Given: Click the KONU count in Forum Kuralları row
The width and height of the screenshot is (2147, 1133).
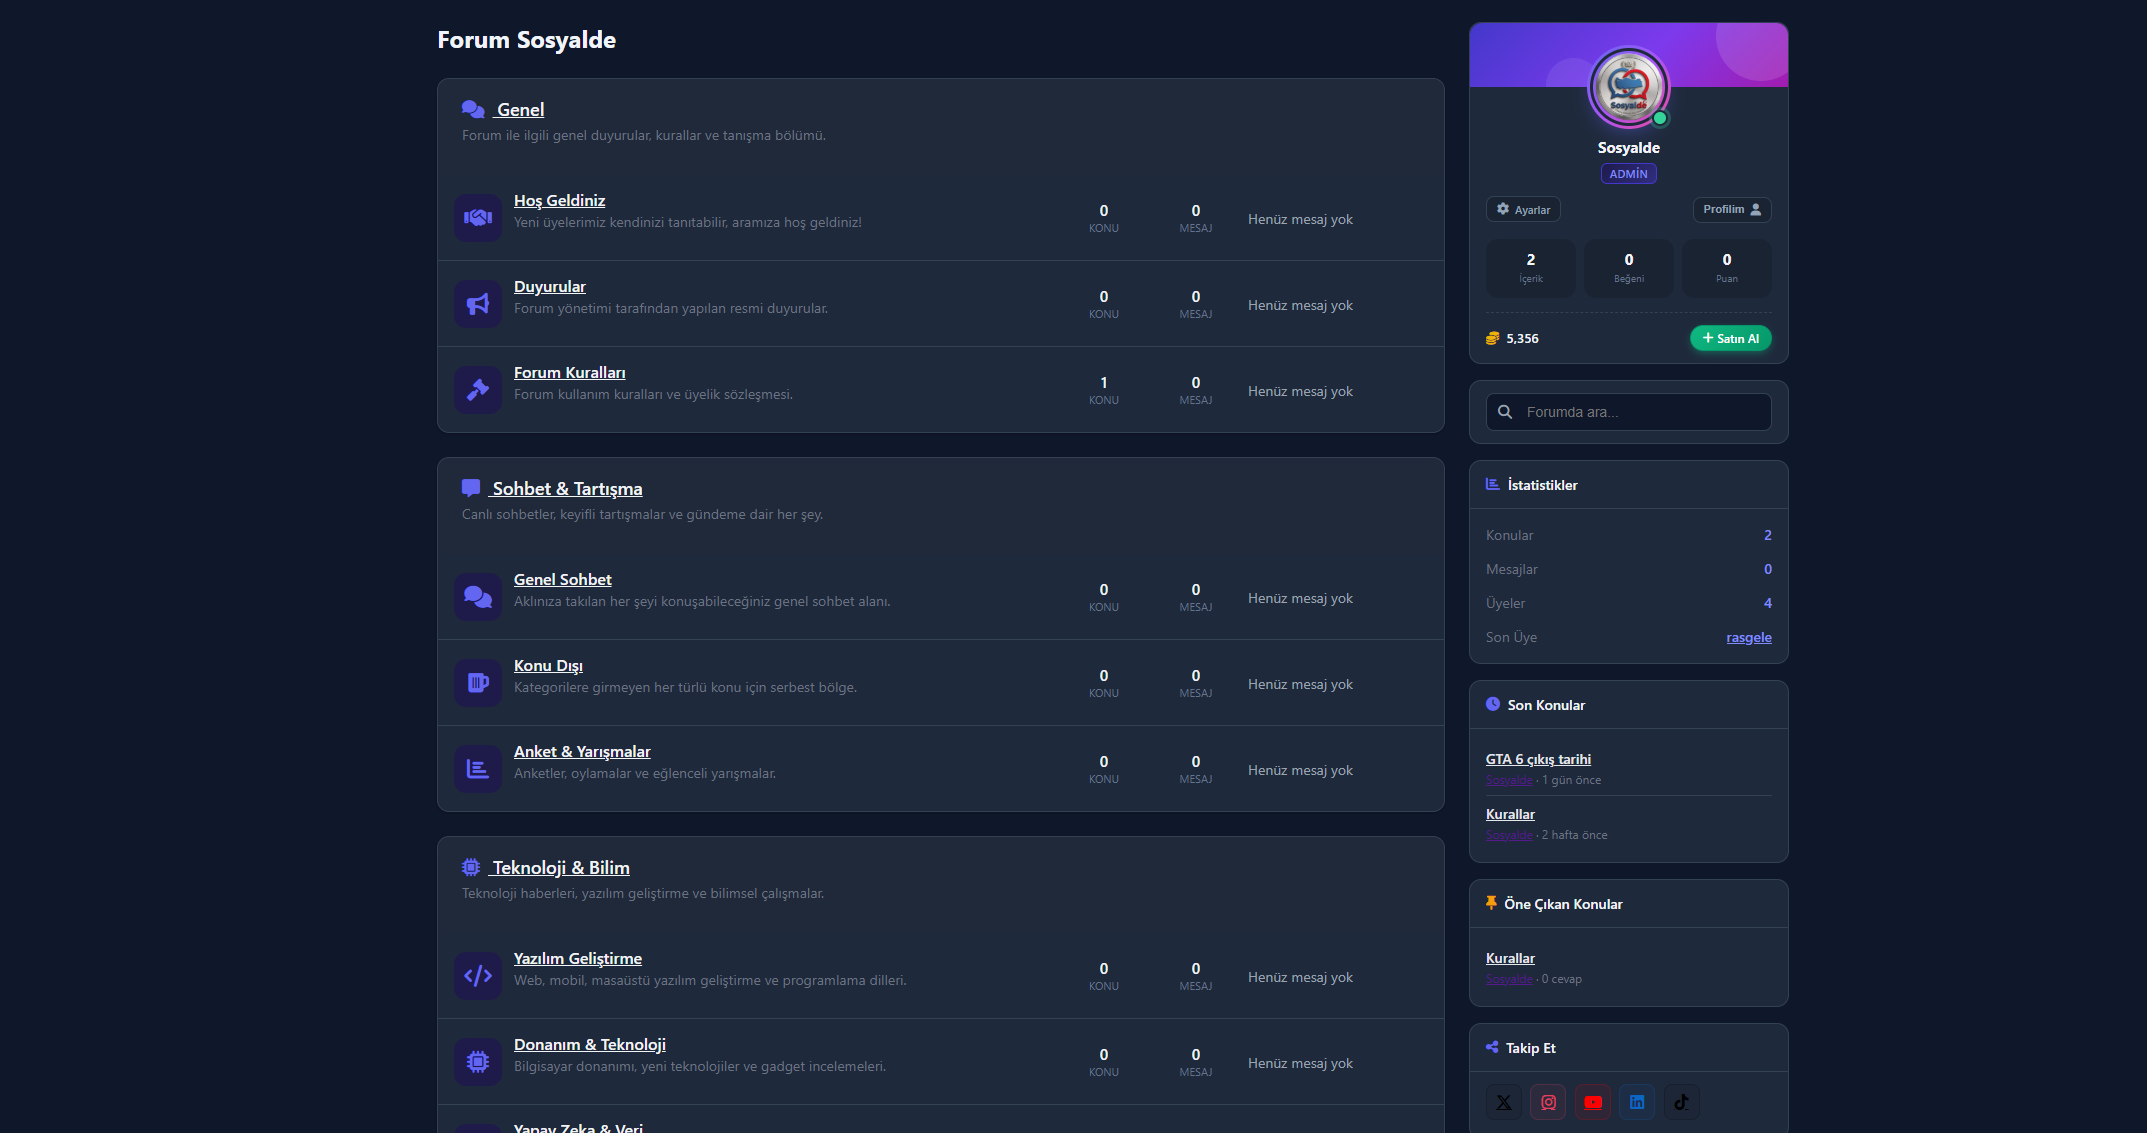Looking at the screenshot, I should [1104, 389].
